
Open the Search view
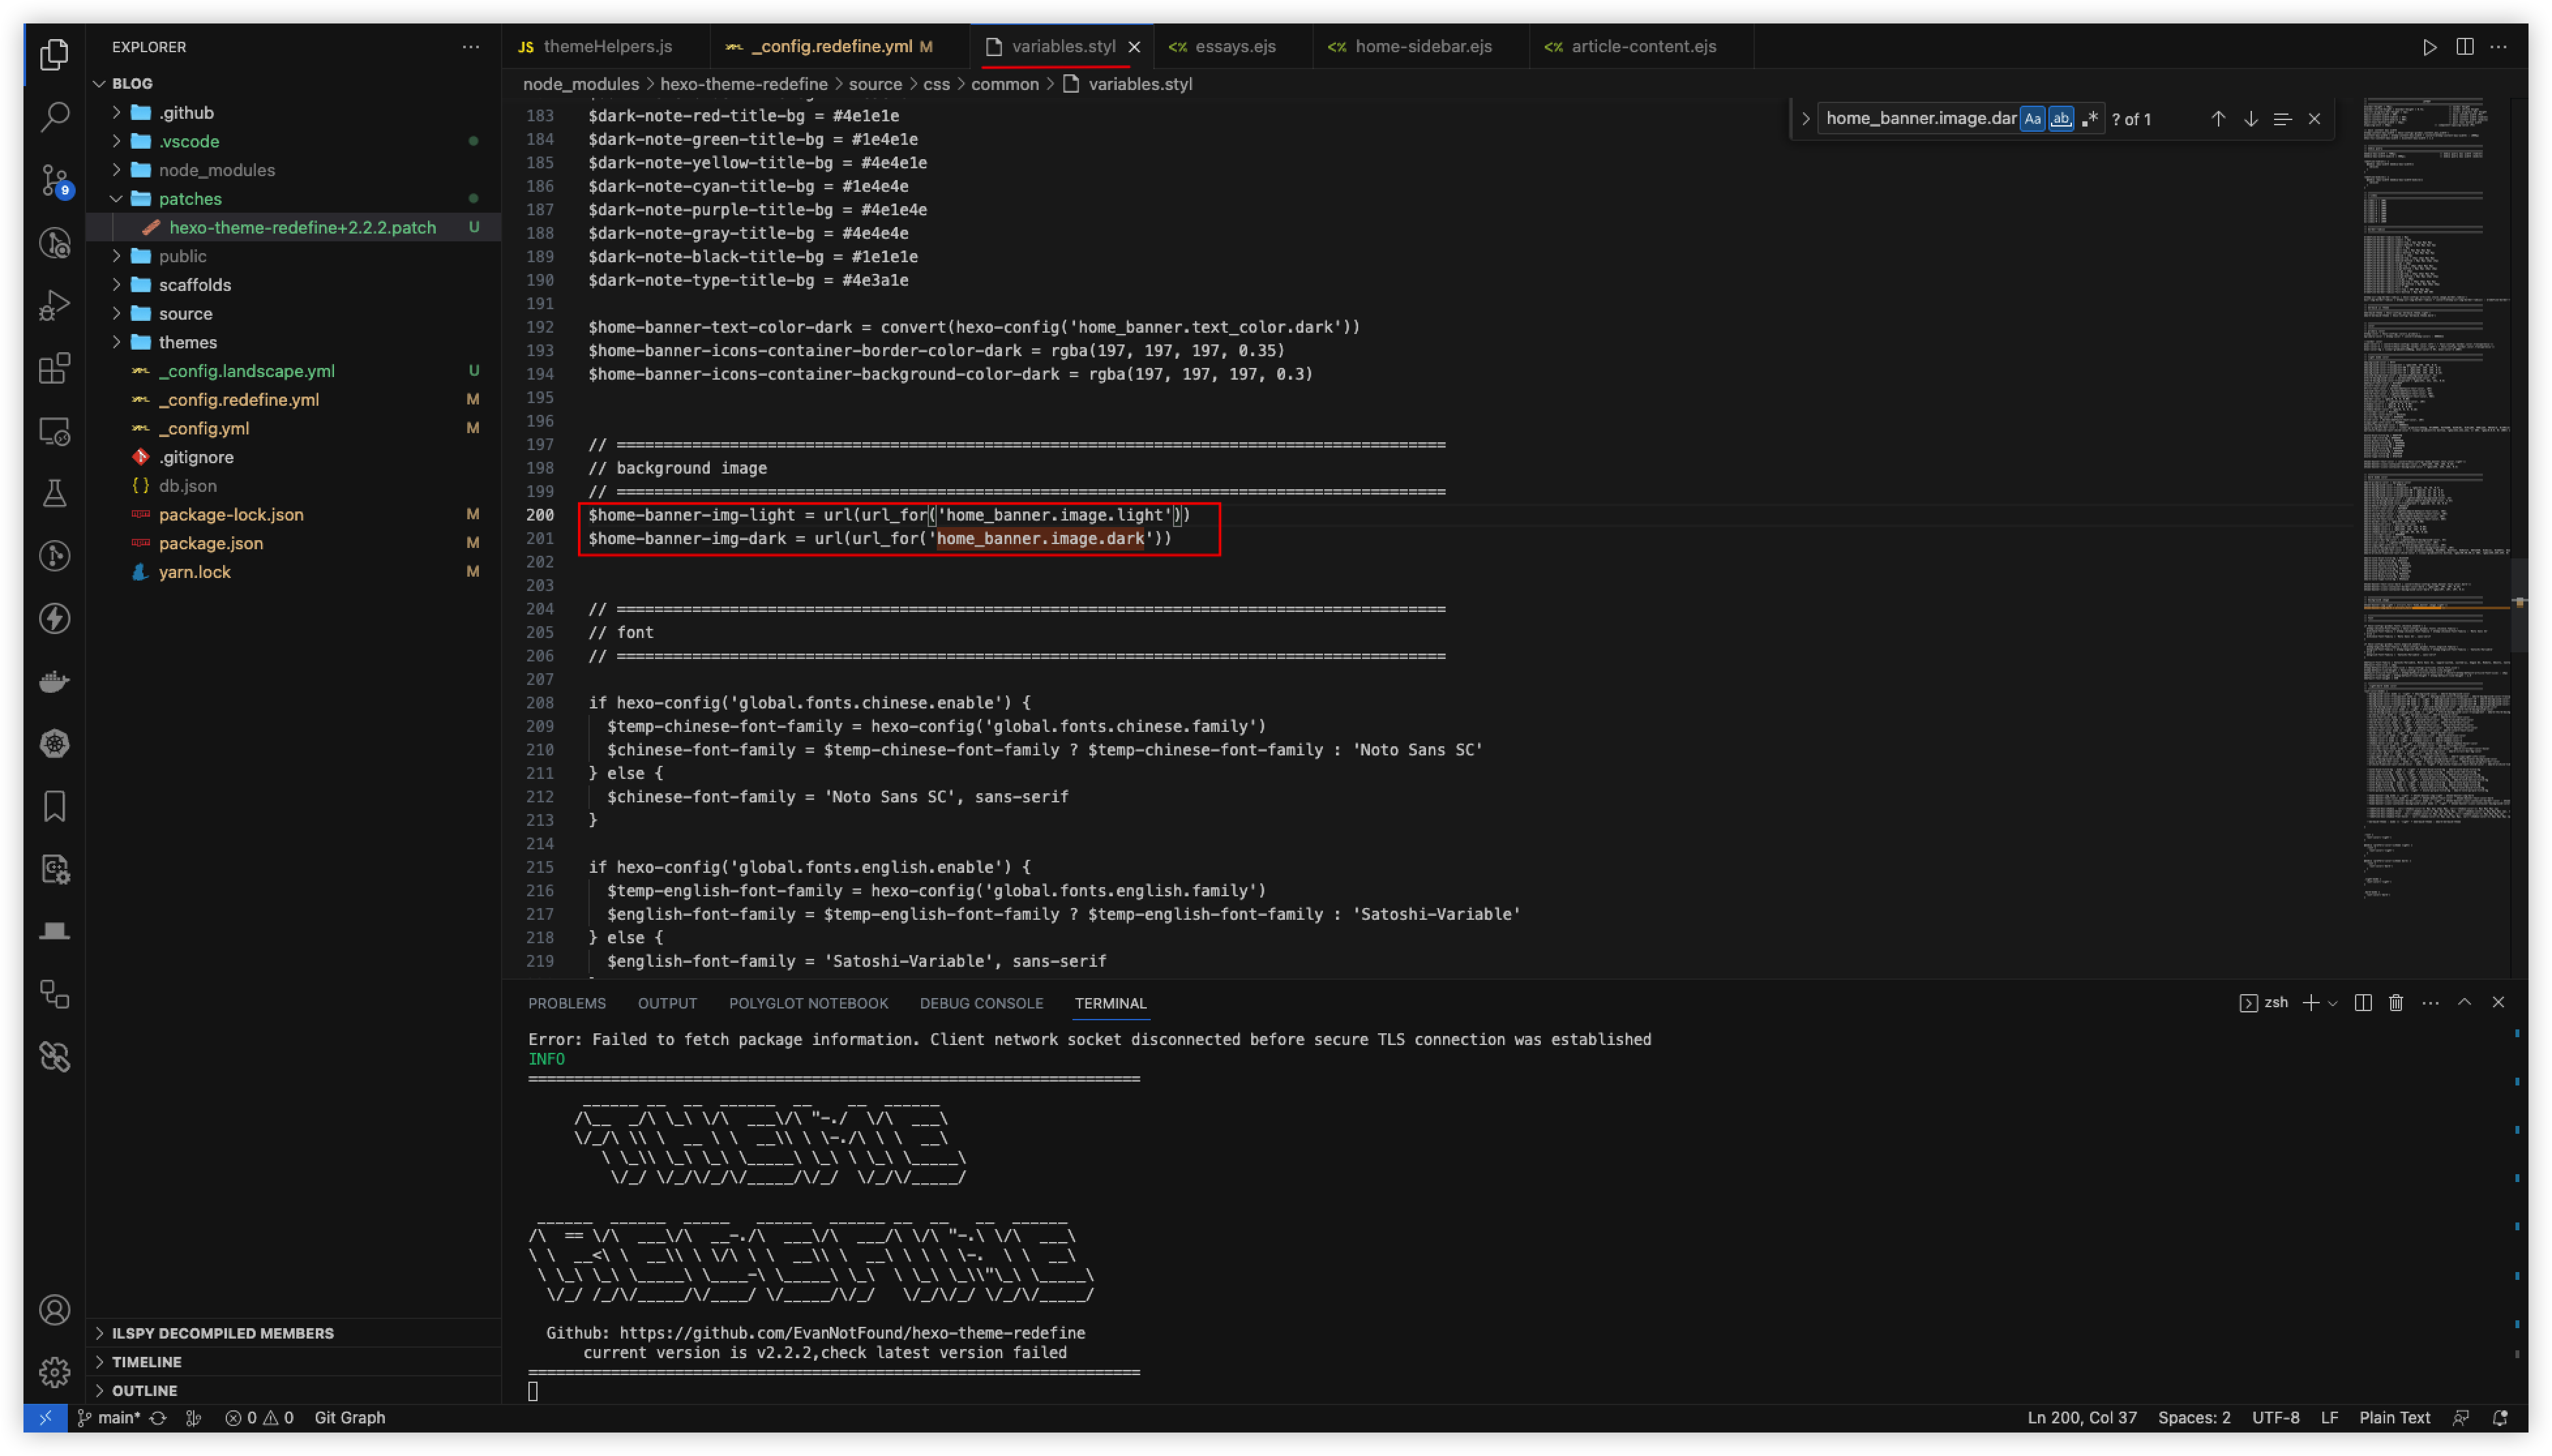coord(55,116)
